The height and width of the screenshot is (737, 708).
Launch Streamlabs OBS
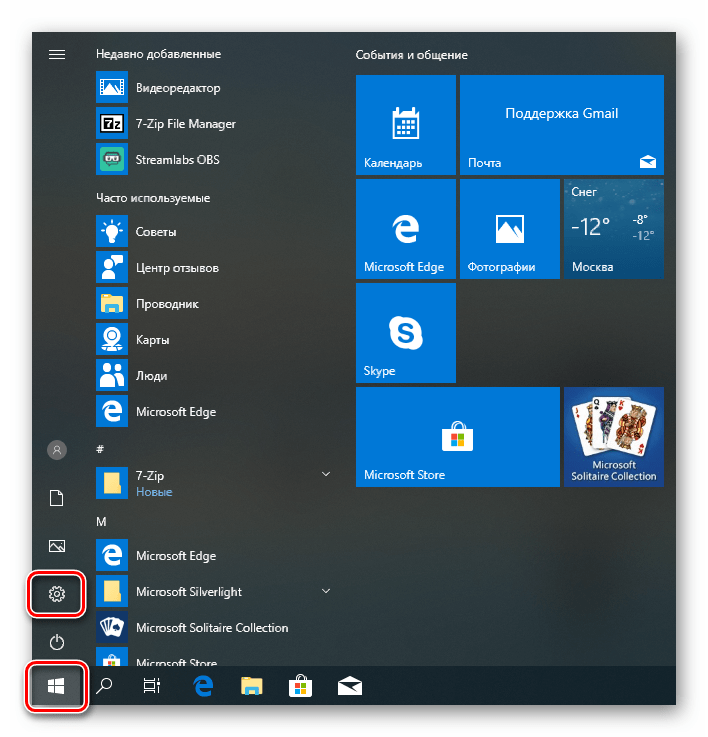216,159
